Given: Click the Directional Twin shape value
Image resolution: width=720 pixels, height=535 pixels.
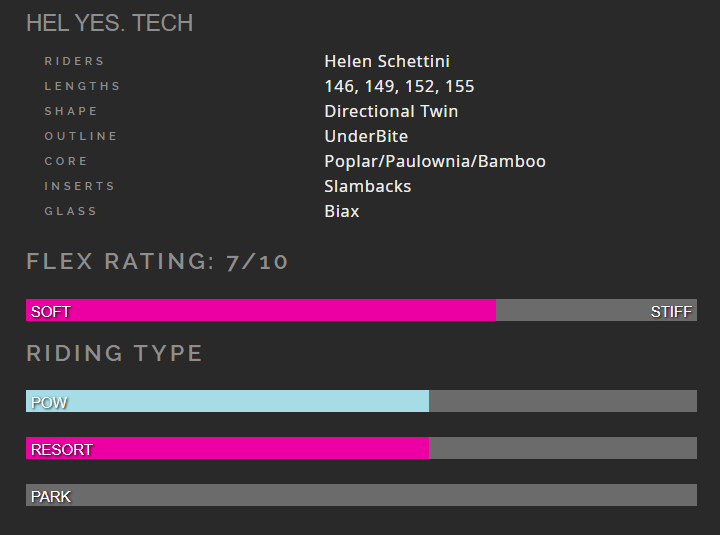Looking at the screenshot, I should point(391,111).
